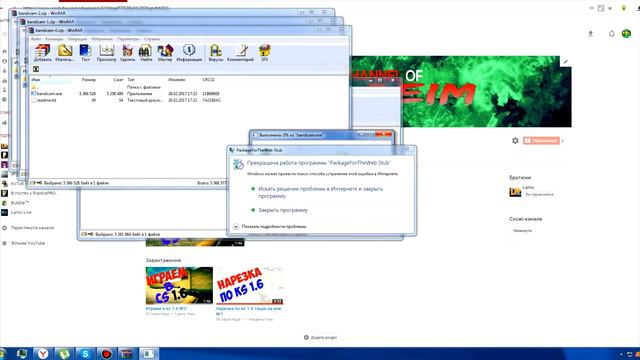Launch the Мастер (Wizard) toolbar icon
Image resolution: width=640 pixels, height=360 pixels.
click(165, 53)
